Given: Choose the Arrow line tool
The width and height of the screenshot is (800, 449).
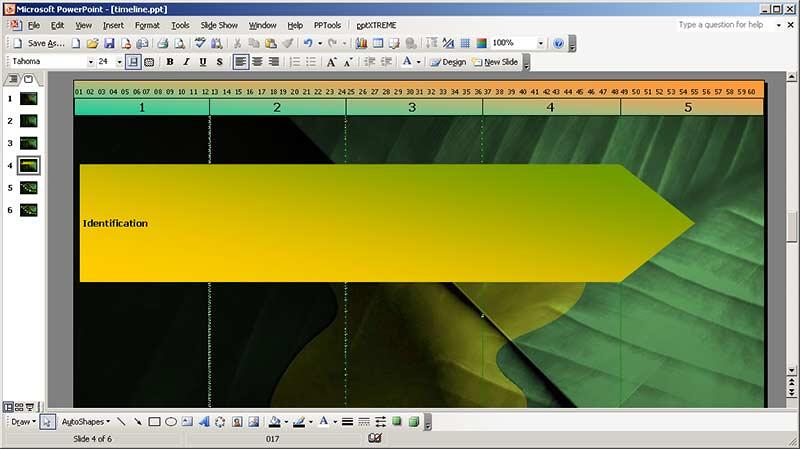Looking at the screenshot, I should 137,422.
